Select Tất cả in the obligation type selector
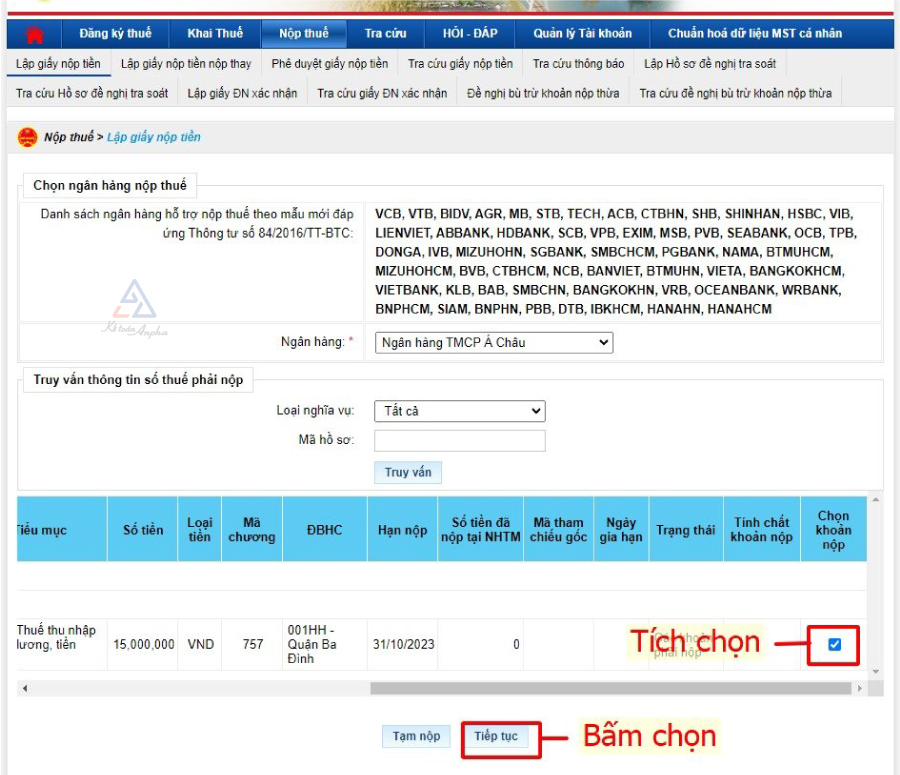The height and width of the screenshot is (775, 900). (458, 411)
